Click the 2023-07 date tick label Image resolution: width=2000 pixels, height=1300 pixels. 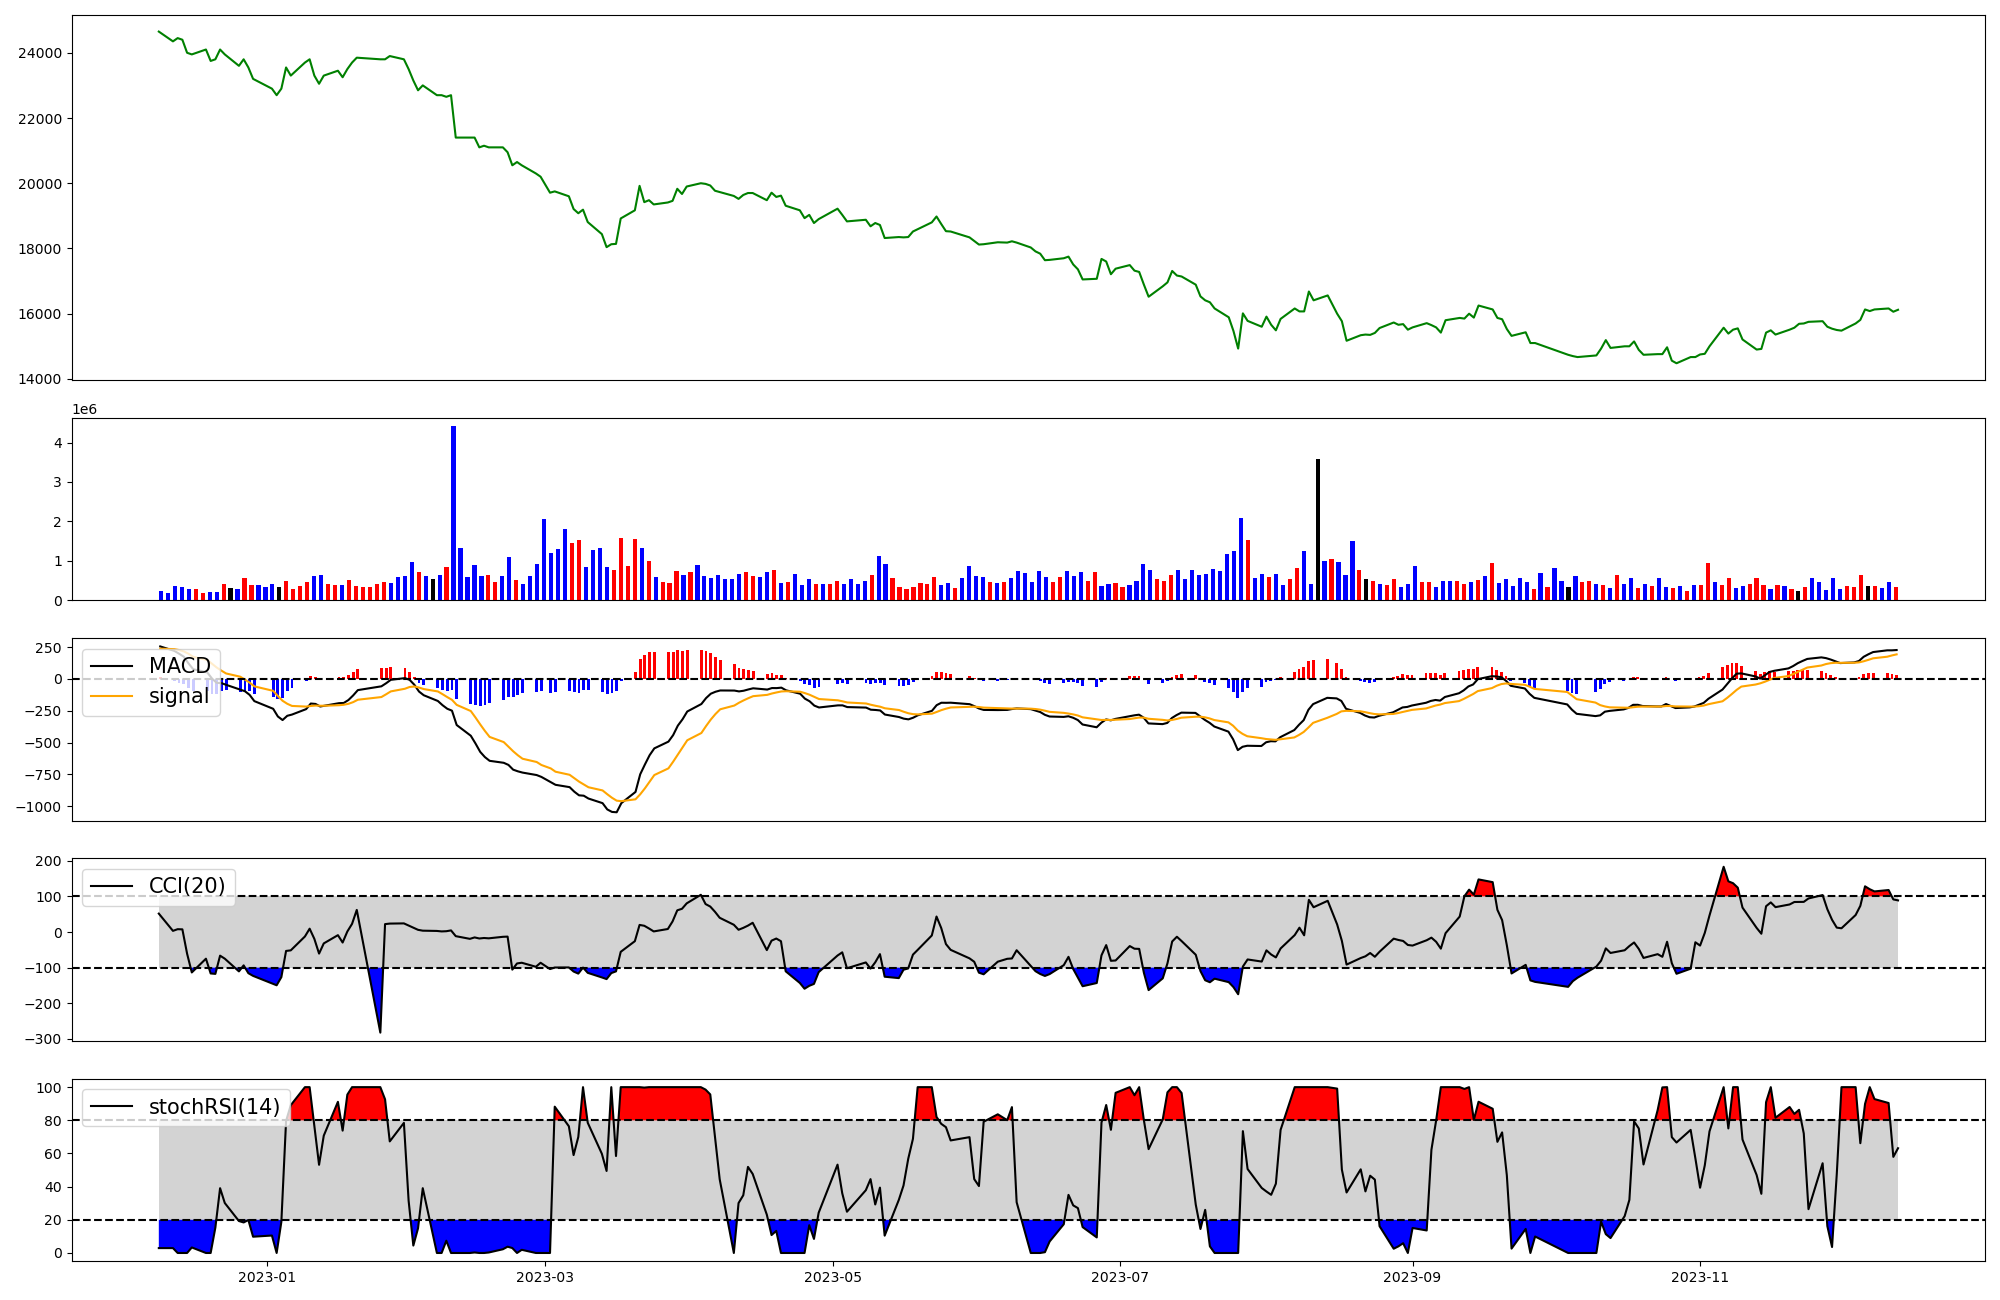pos(1120,1277)
